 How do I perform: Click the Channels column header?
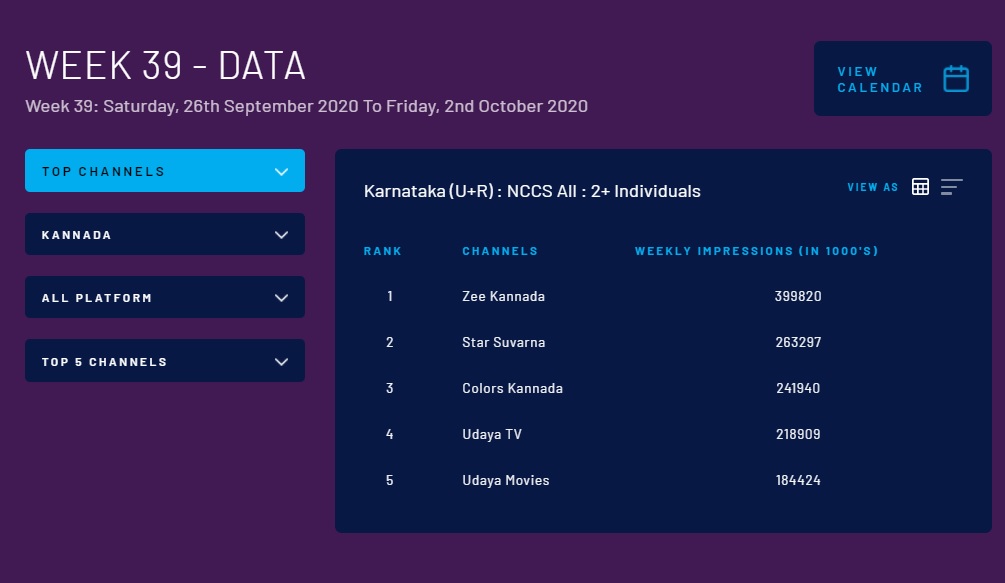point(500,251)
